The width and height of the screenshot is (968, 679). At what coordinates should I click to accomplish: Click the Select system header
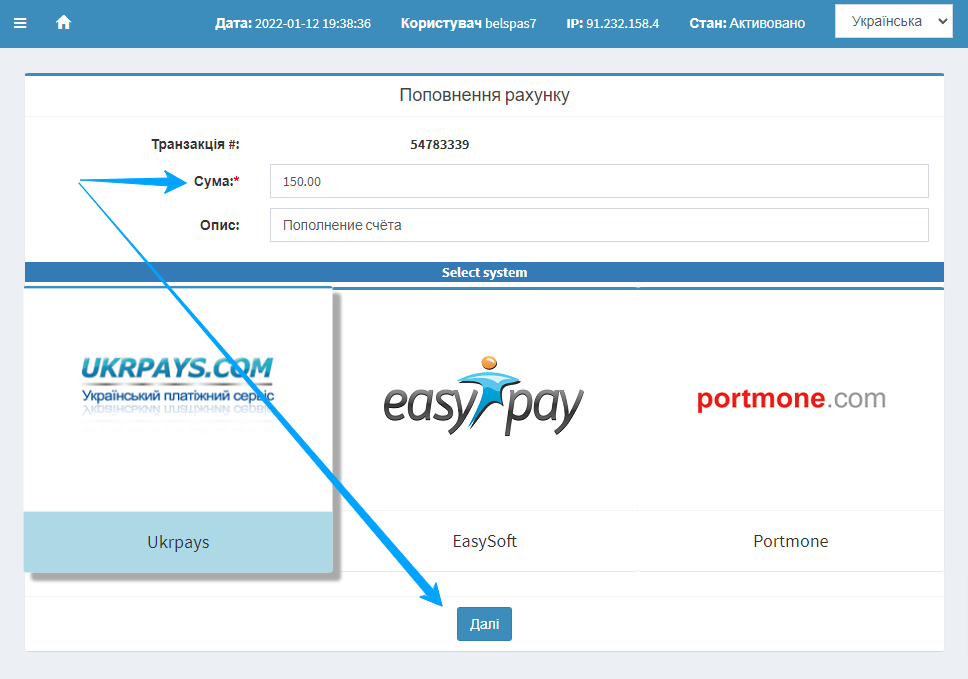[485, 272]
